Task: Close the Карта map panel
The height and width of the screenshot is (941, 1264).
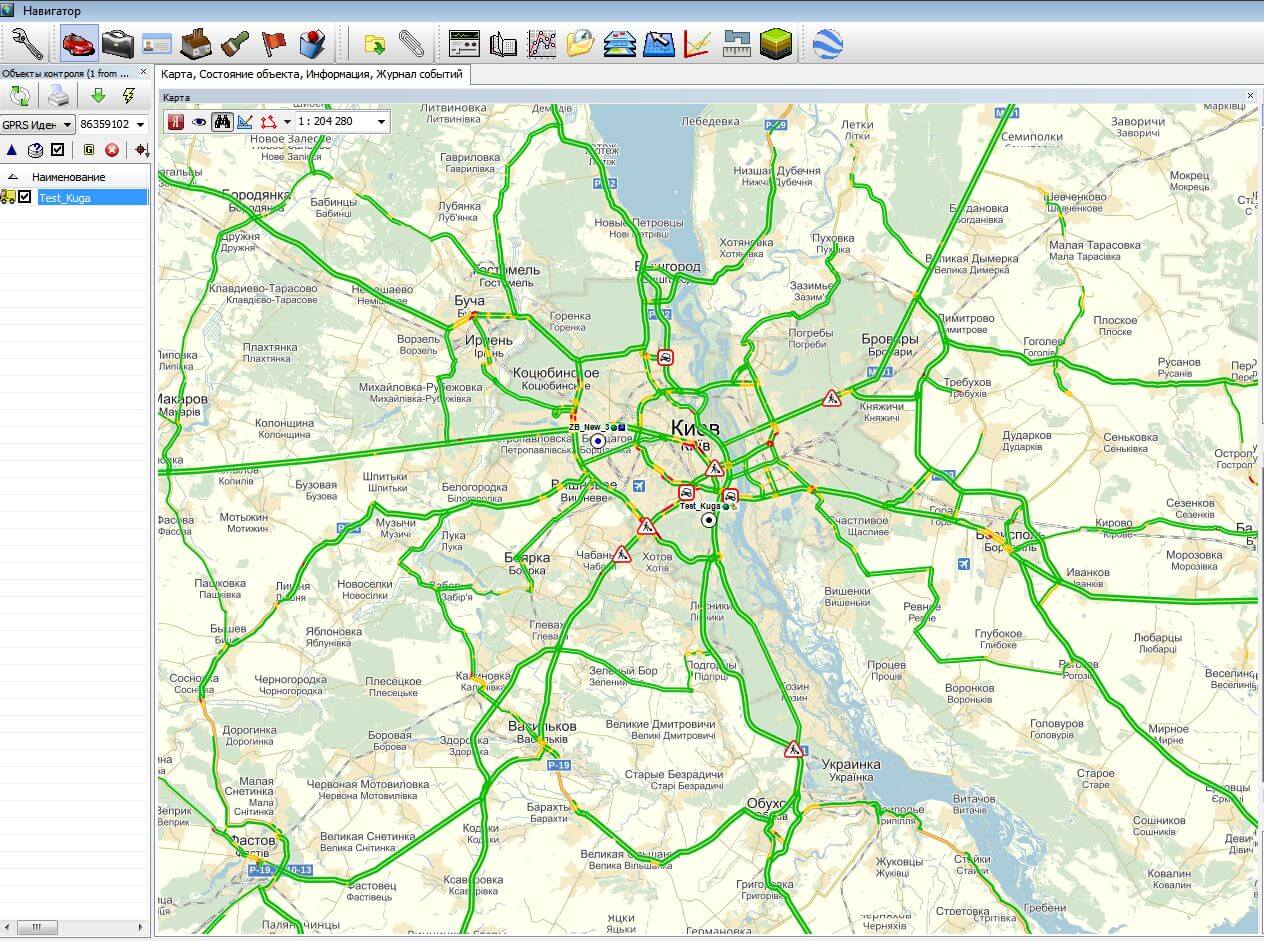Action: click(1250, 96)
